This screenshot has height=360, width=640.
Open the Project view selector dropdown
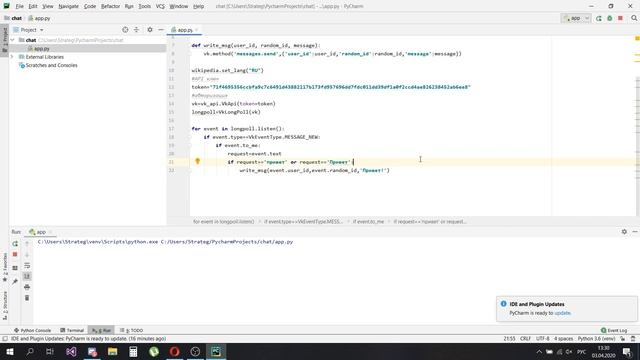point(29,30)
